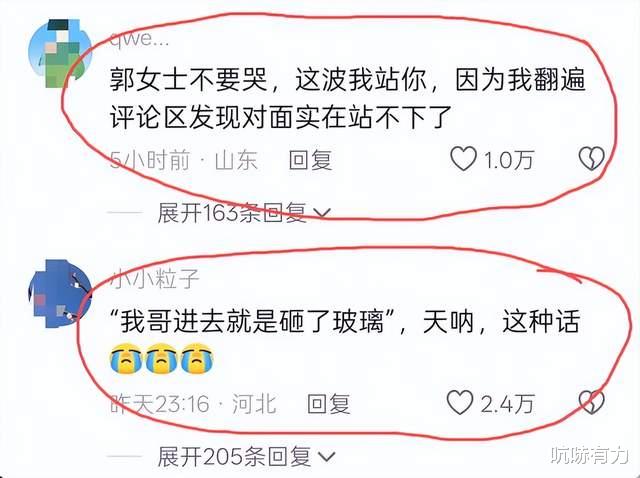Click the 昨天23:16 · 河北 timestamp
The width and height of the screenshot is (640, 478).
coord(193,404)
